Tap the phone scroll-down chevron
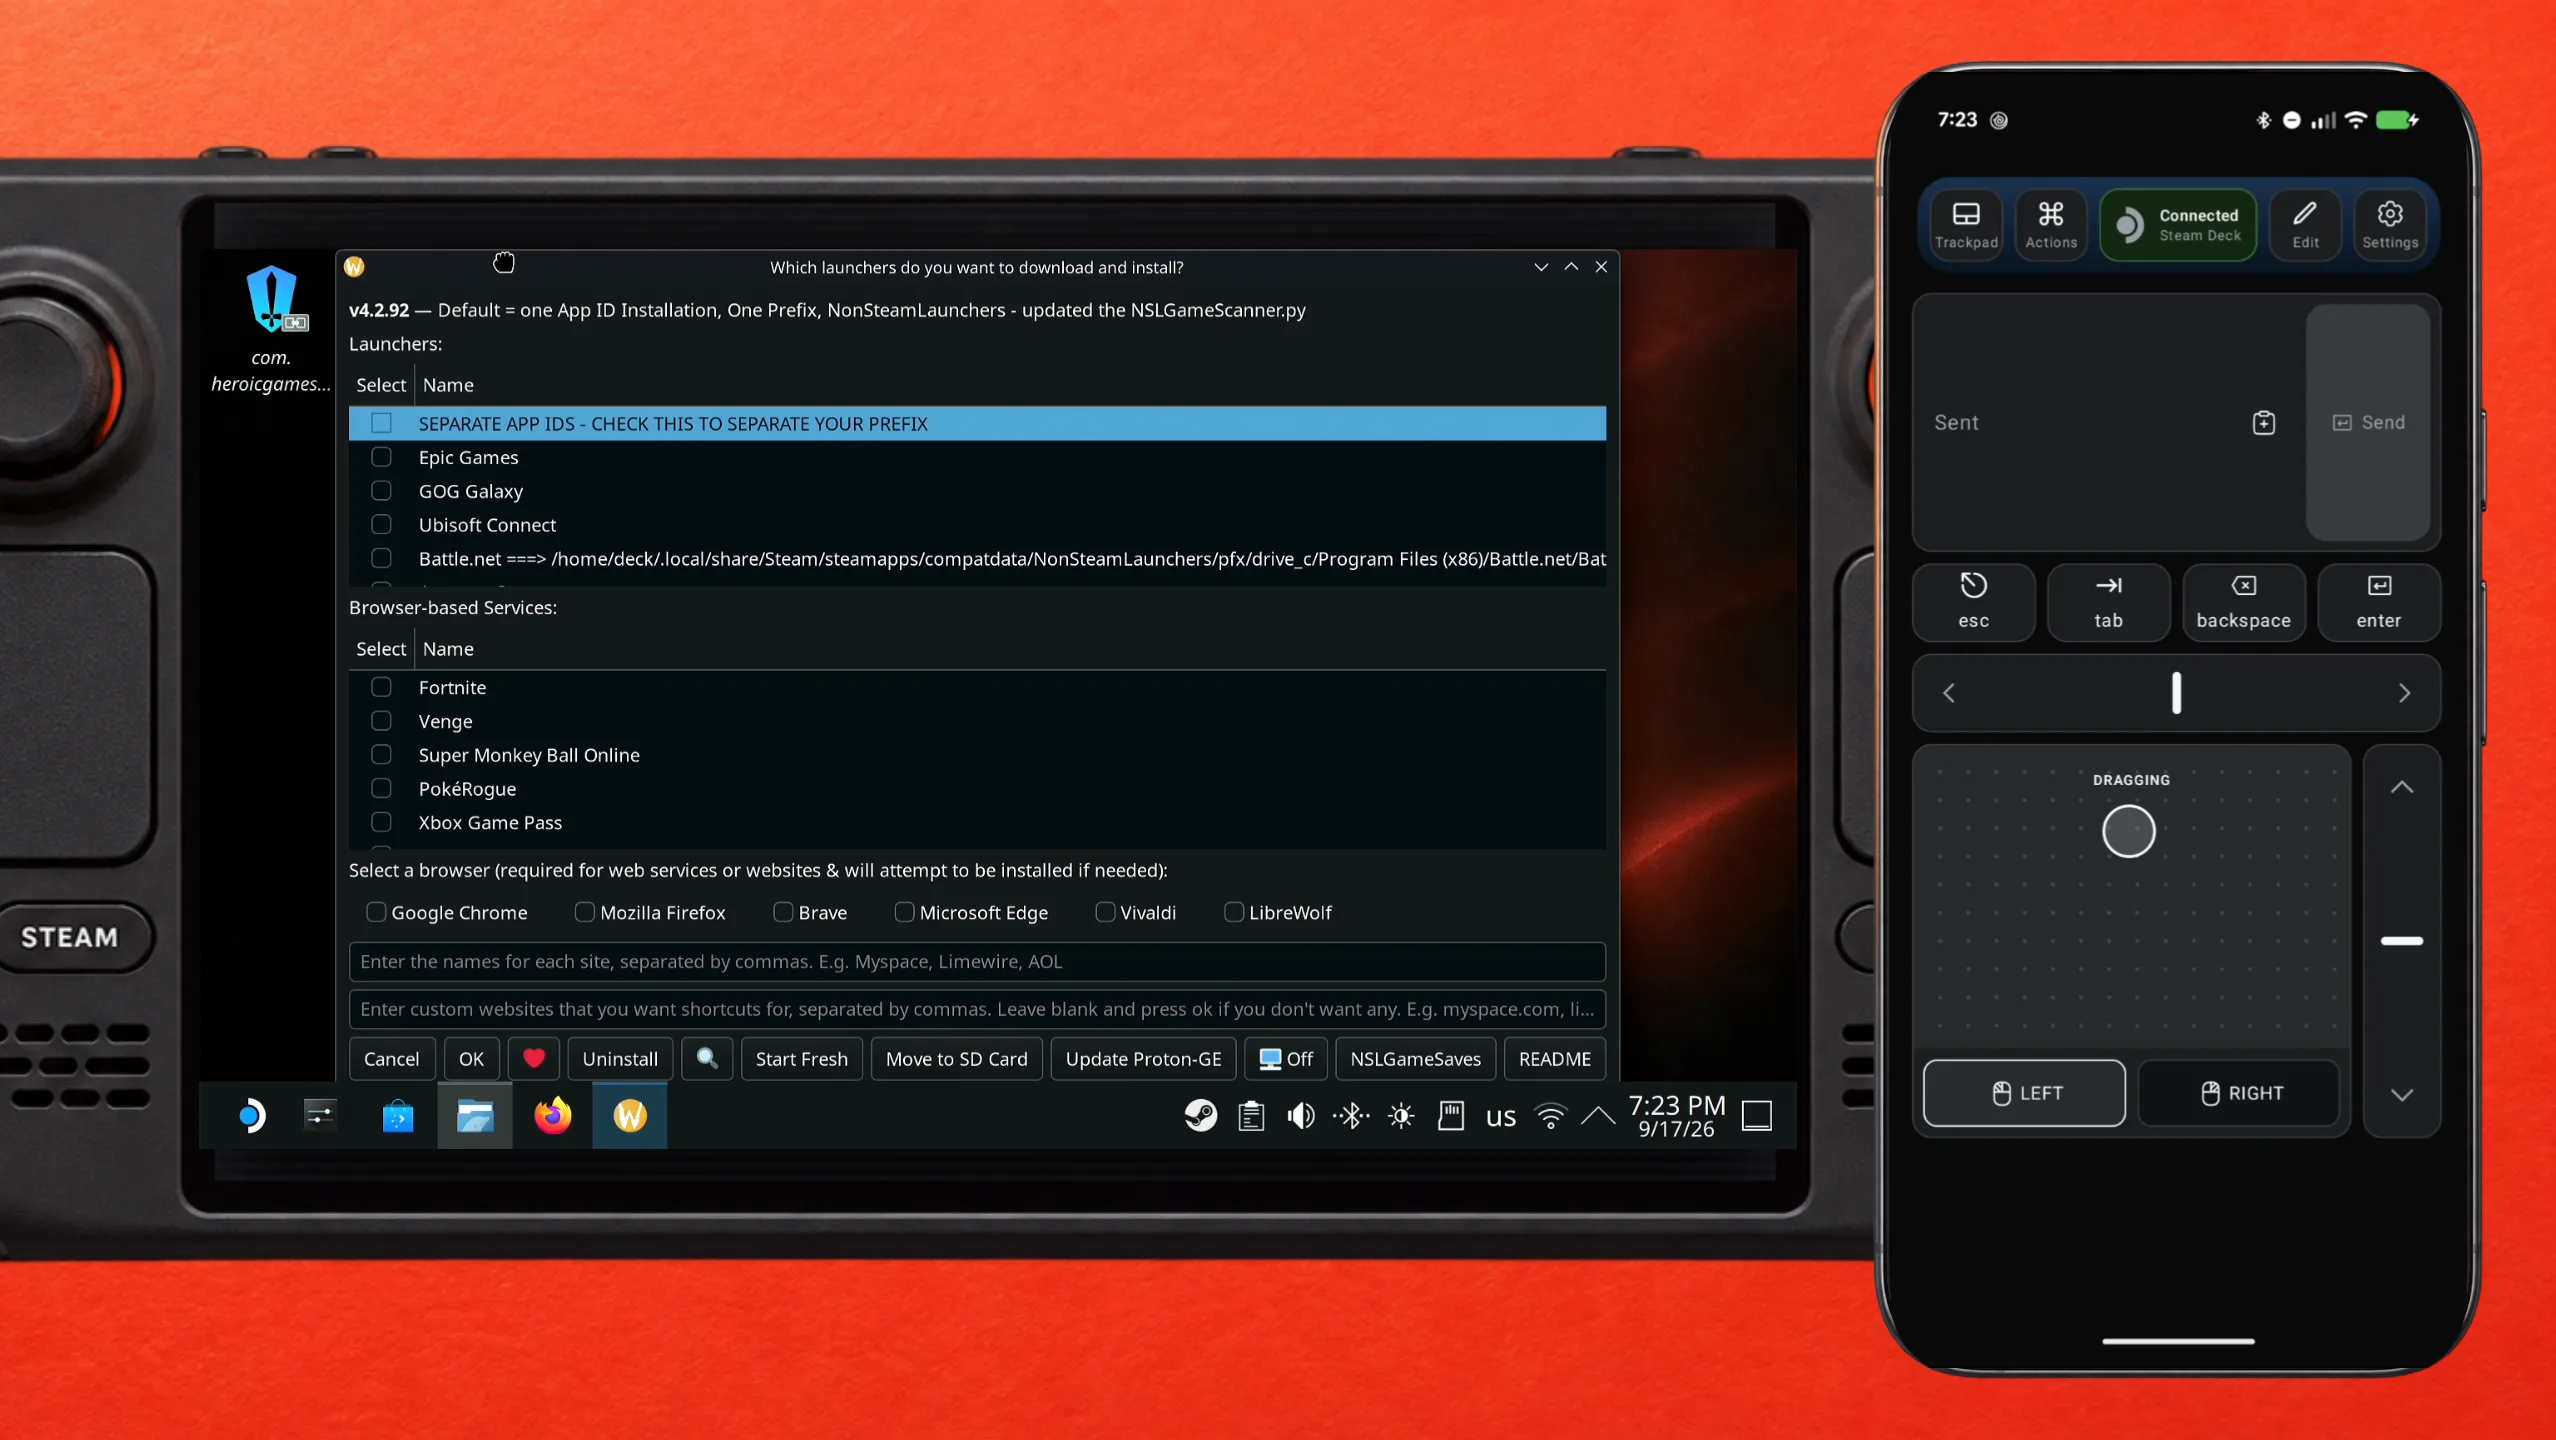The image size is (2556, 1440). pos(2402,1095)
